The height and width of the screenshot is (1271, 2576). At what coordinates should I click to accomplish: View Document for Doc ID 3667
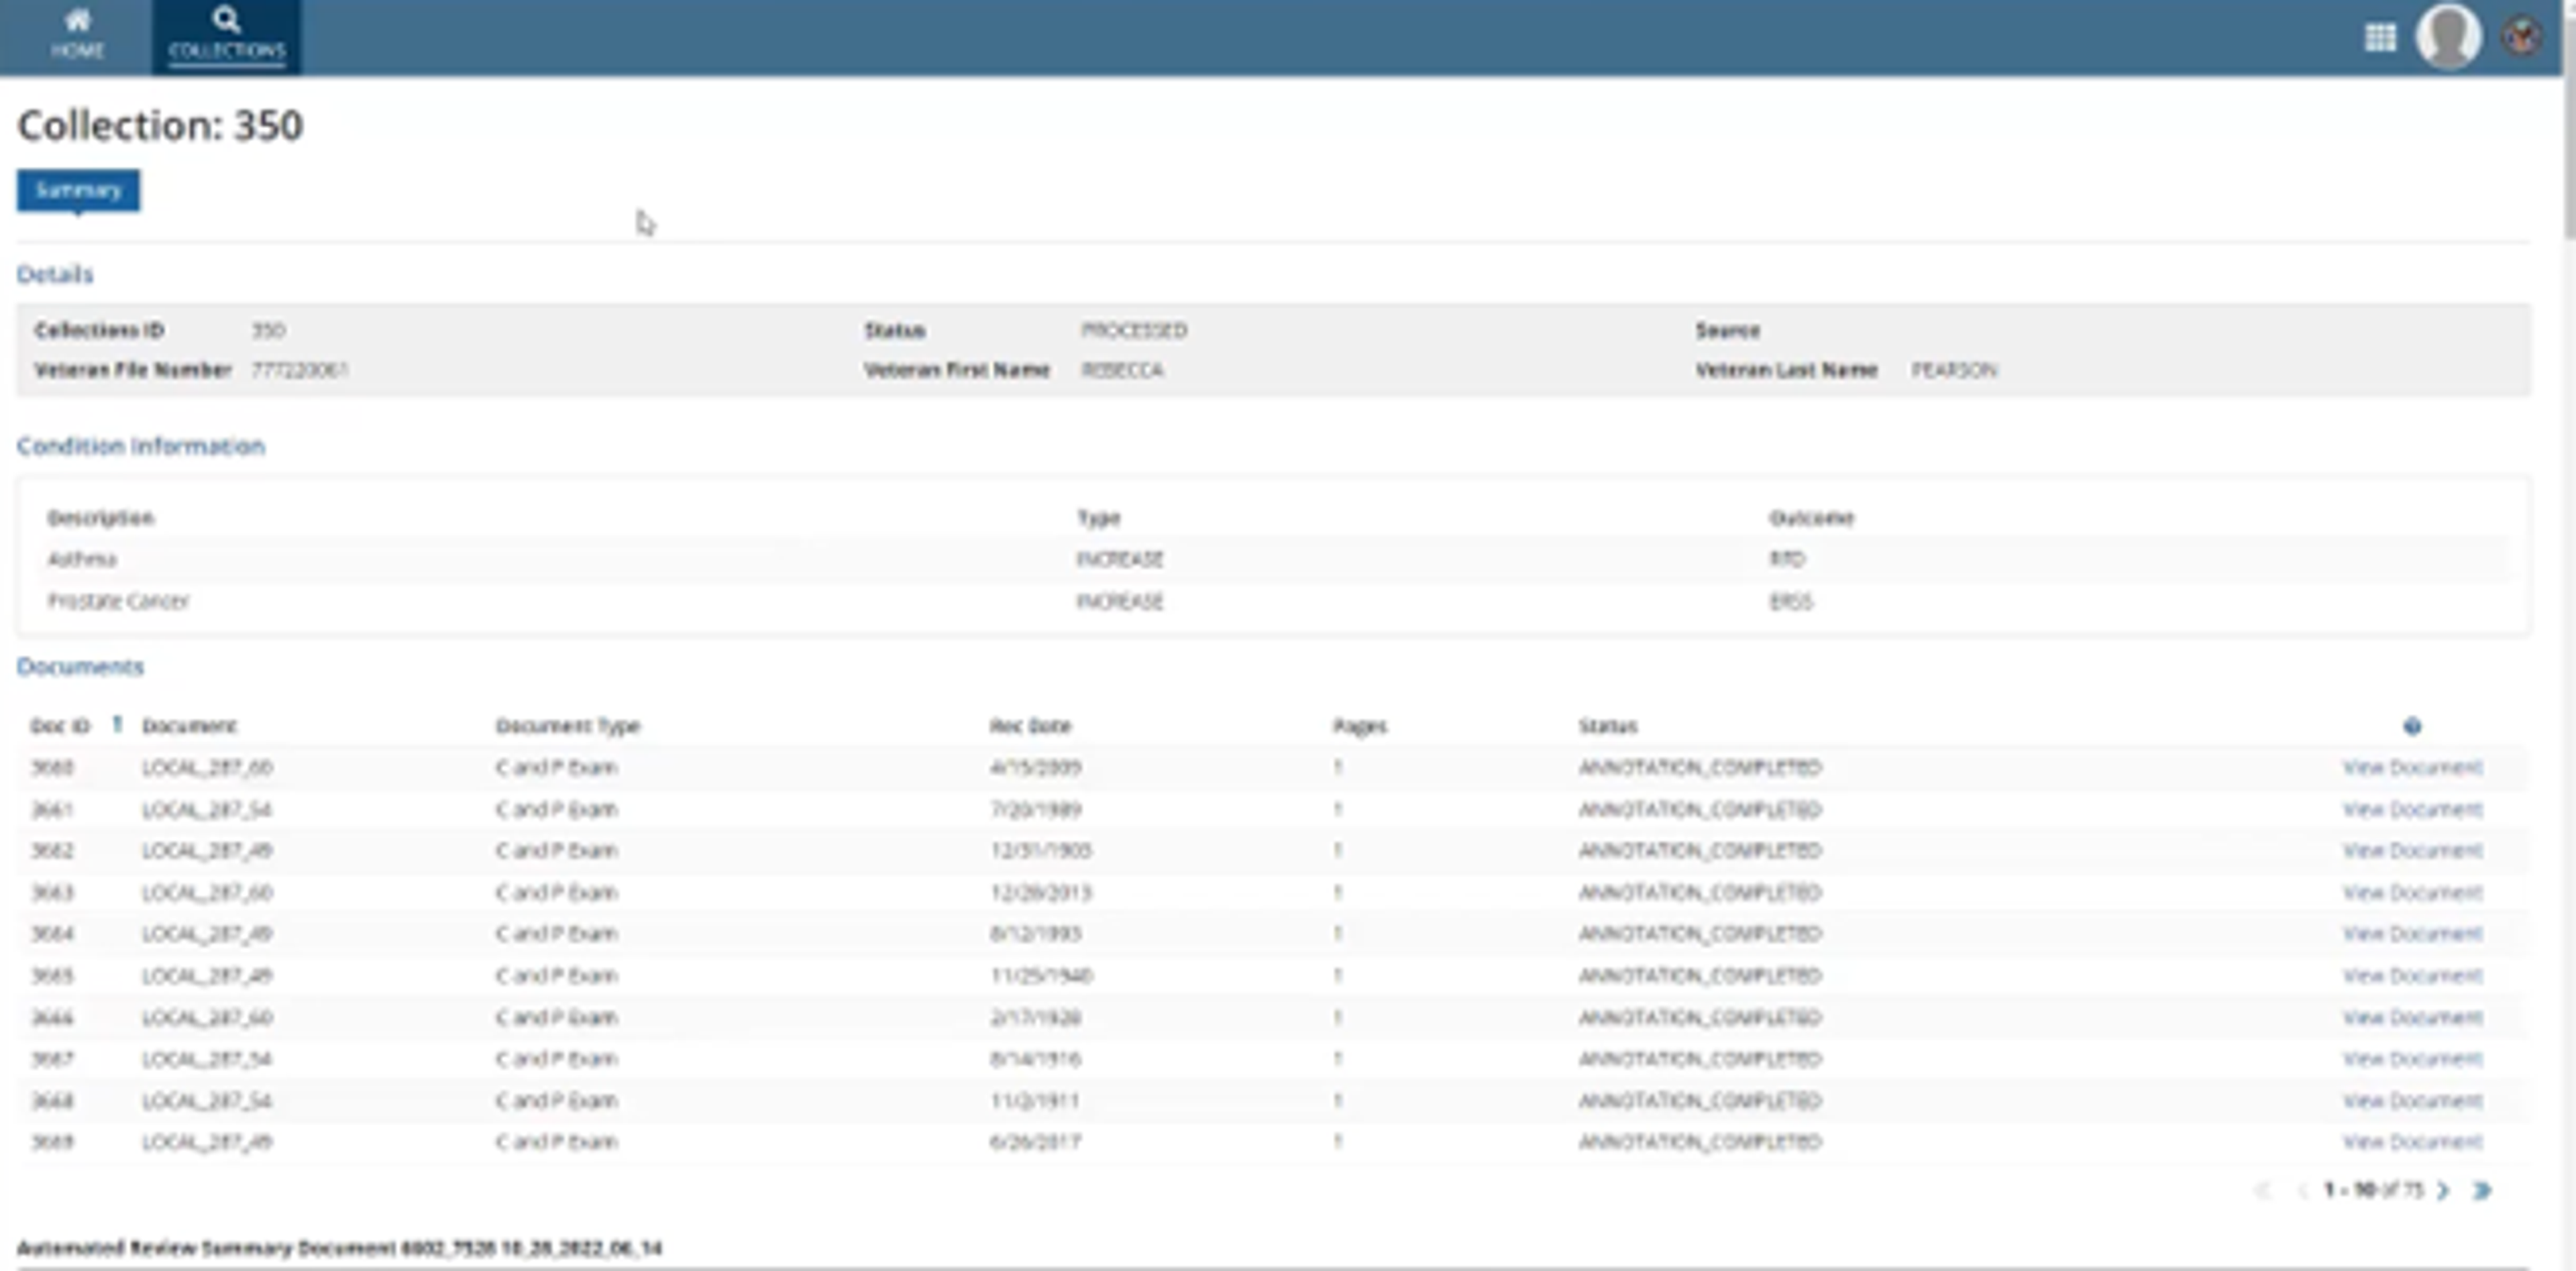click(x=2412, y=1059)
